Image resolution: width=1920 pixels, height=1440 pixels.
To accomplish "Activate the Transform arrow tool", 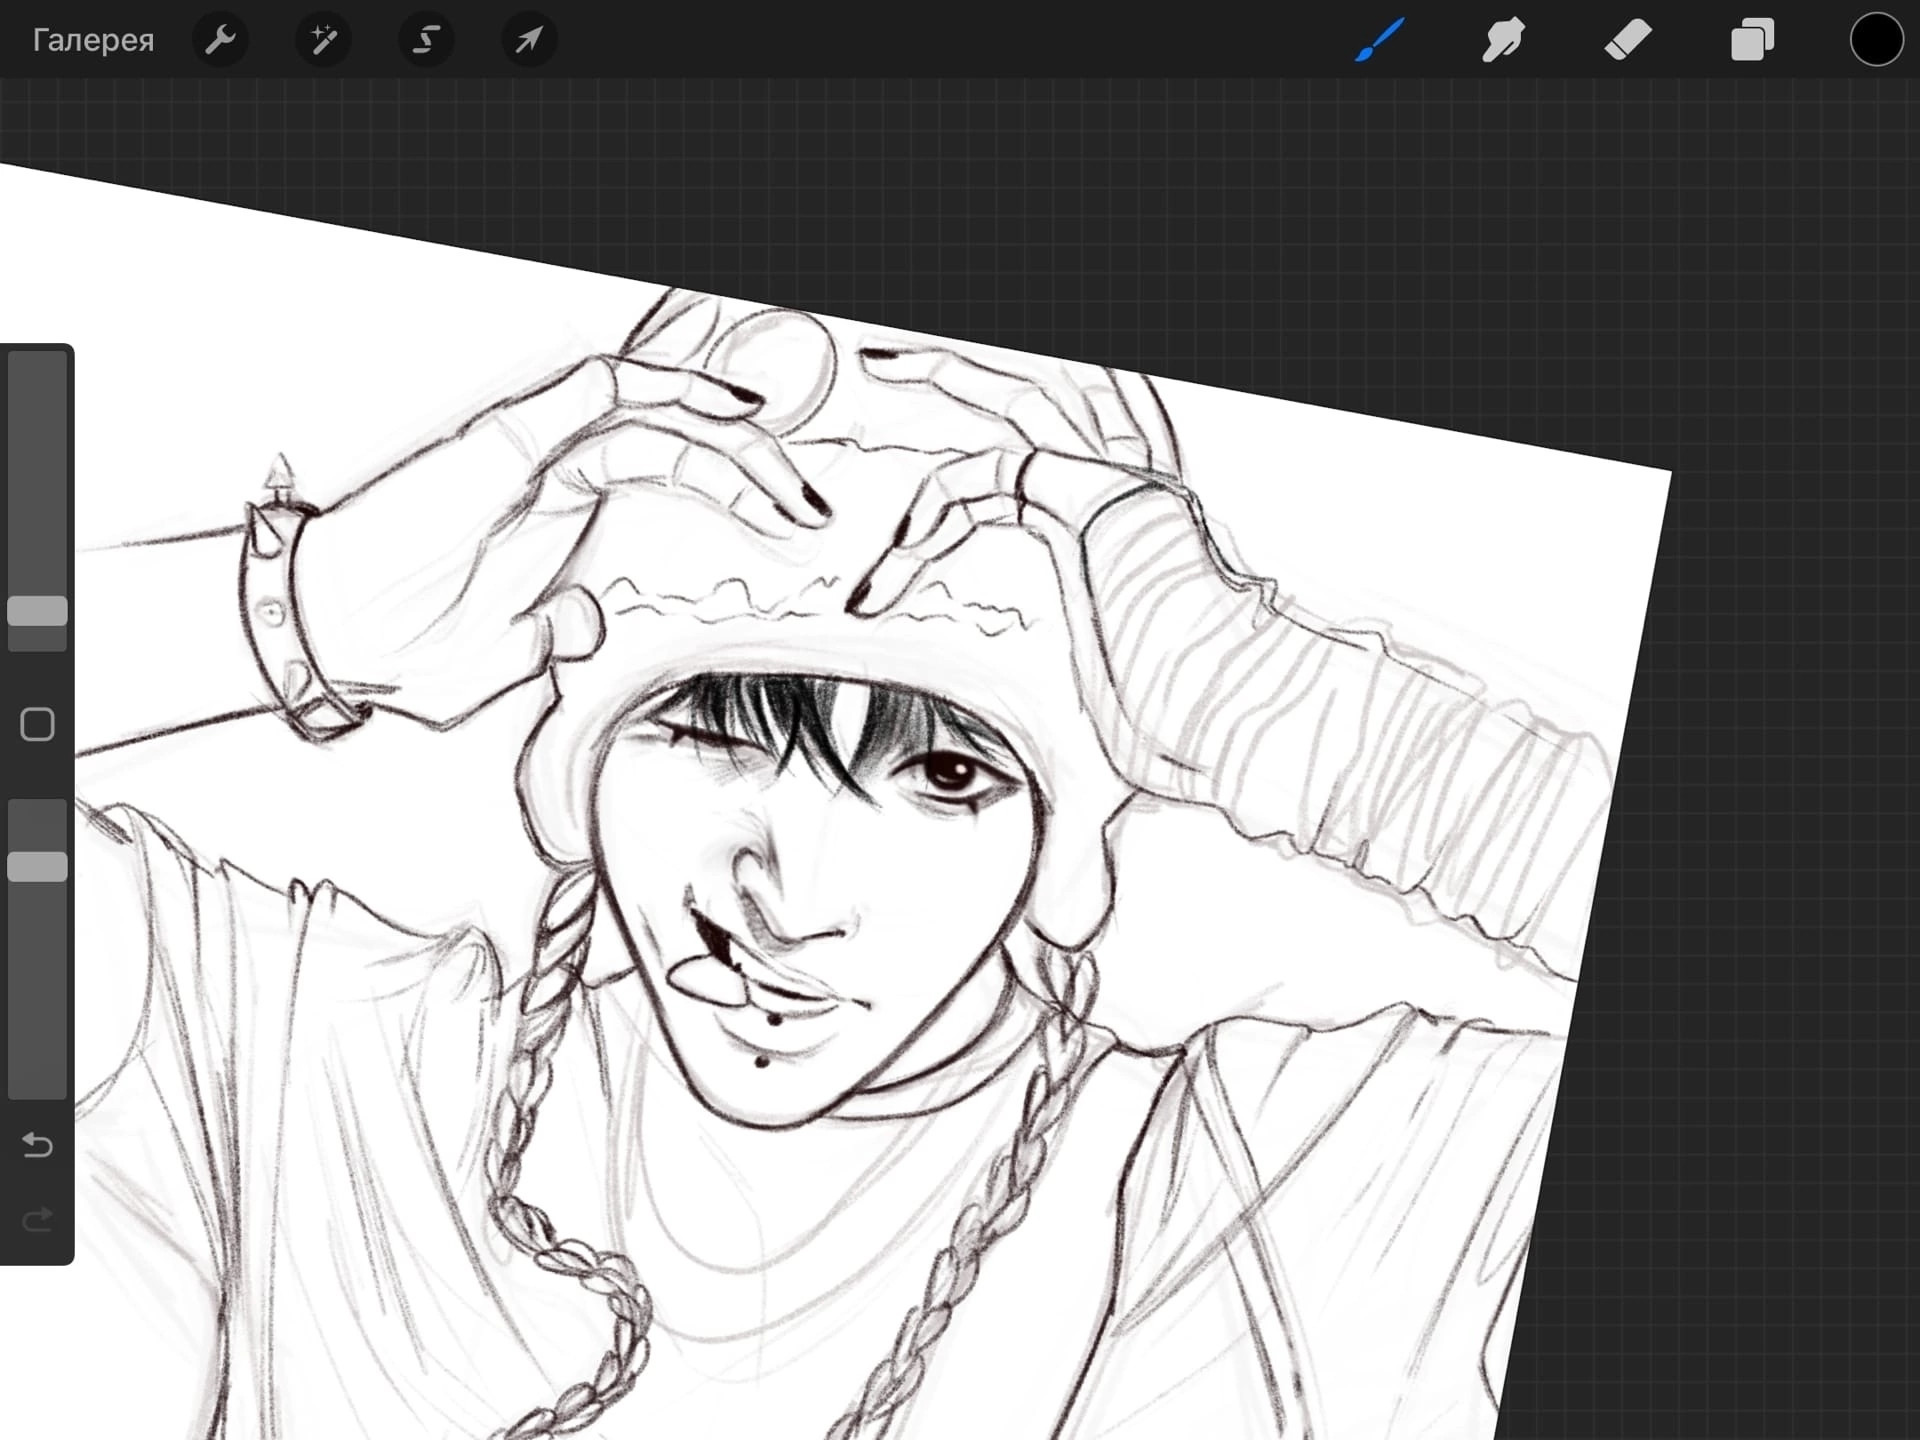I will pyautogui.click(x=529, y=40).
